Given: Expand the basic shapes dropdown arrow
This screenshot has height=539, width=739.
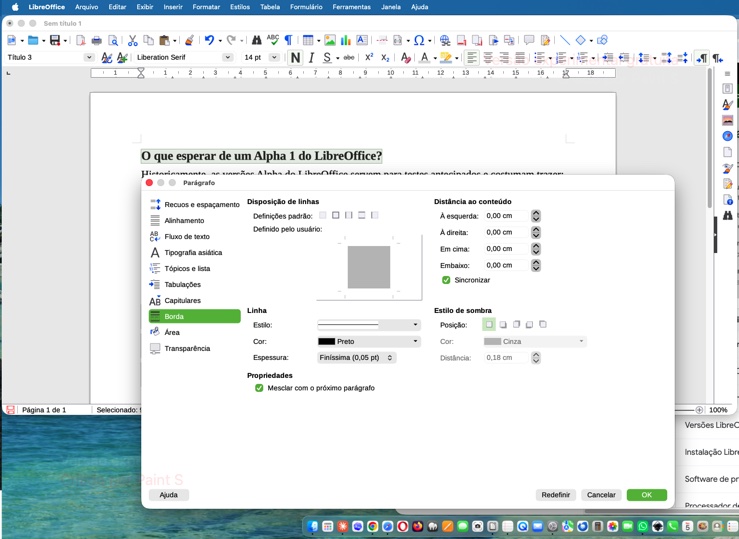Looking at the screenshot, I should (x=591, y=41).
